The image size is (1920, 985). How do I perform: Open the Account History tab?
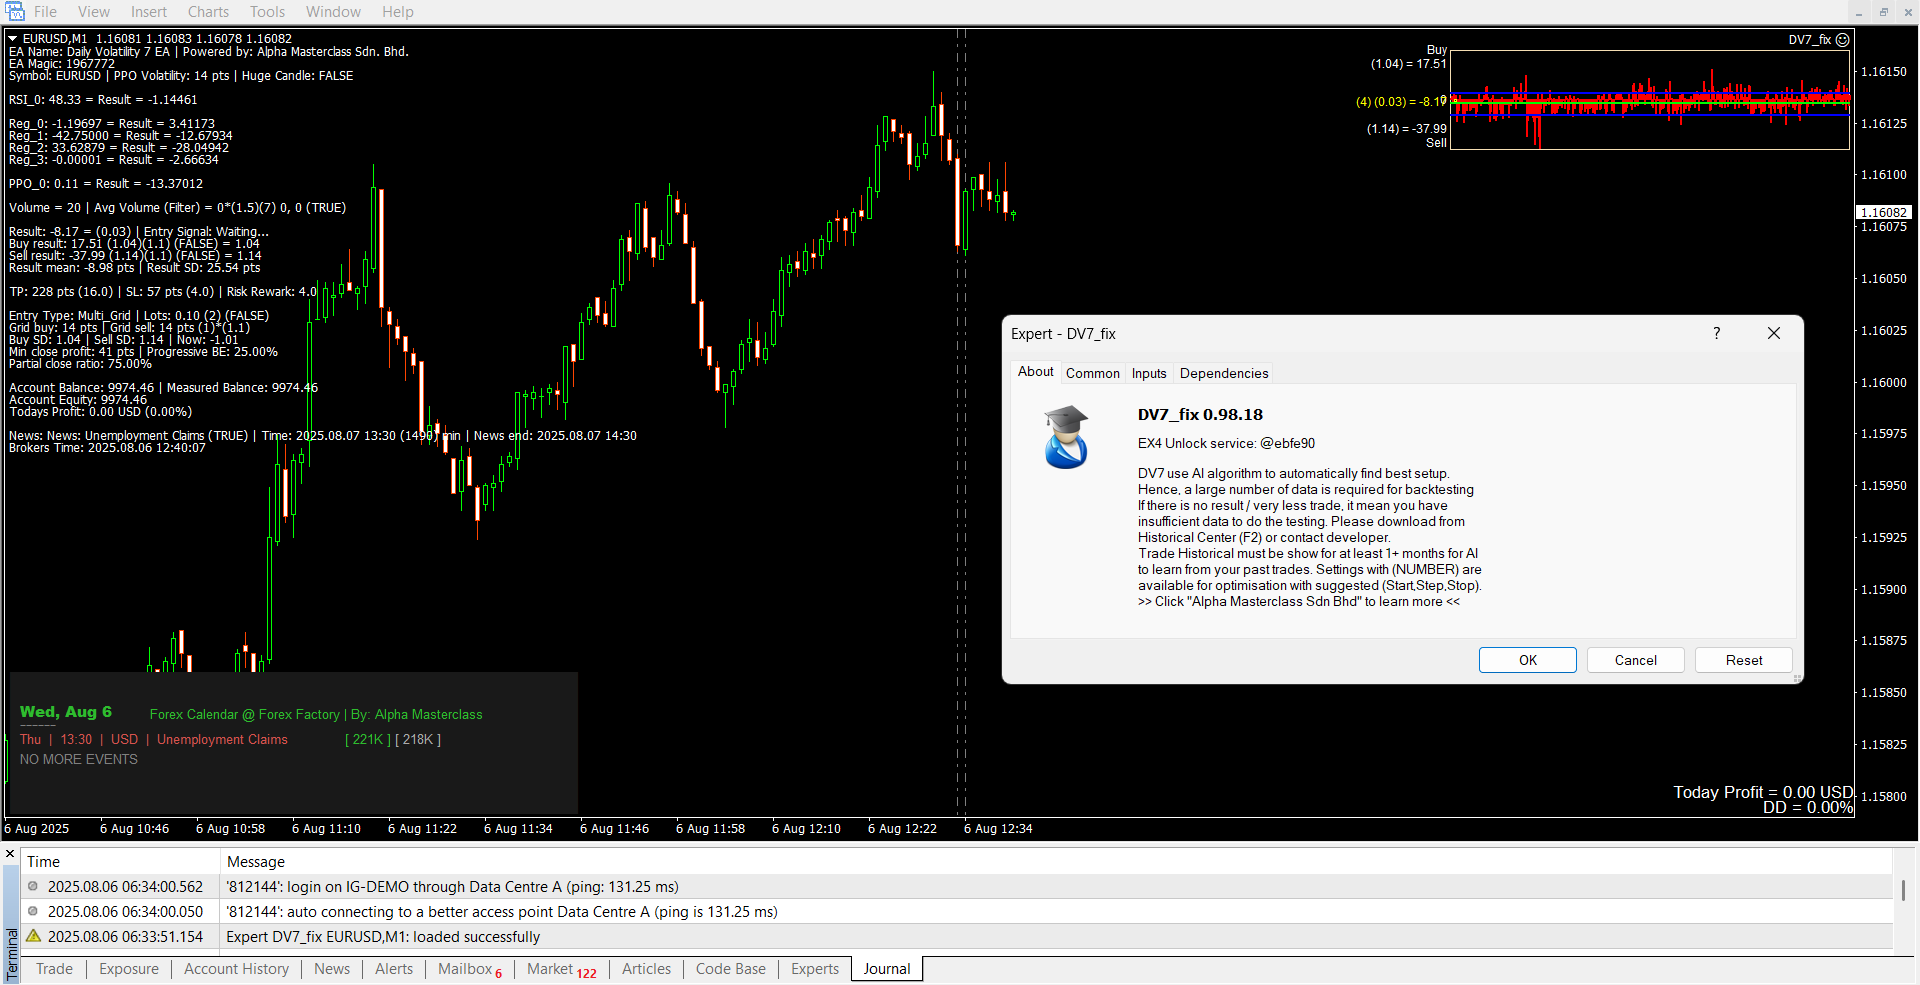tap(236, 969)
